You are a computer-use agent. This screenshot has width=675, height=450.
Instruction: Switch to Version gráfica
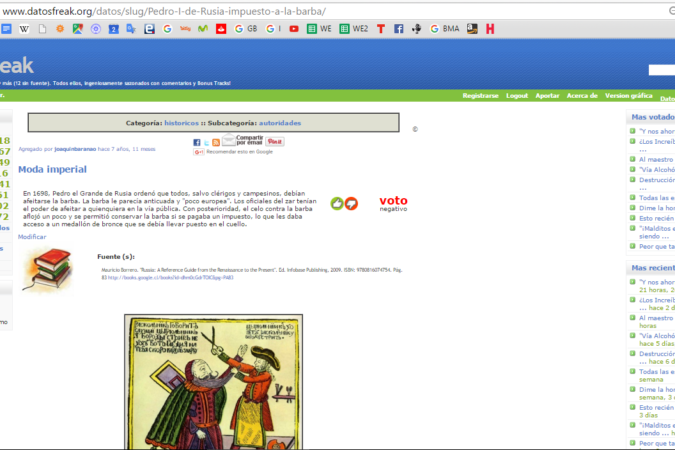pyautogui.click(x=629, y=96)
